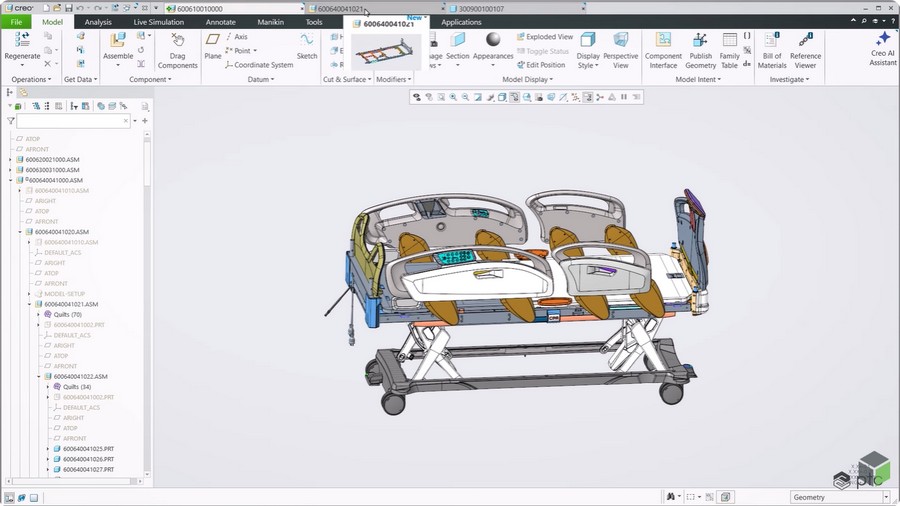Switch to the Applications tab

pyautogui.click(x=461, y=22)
